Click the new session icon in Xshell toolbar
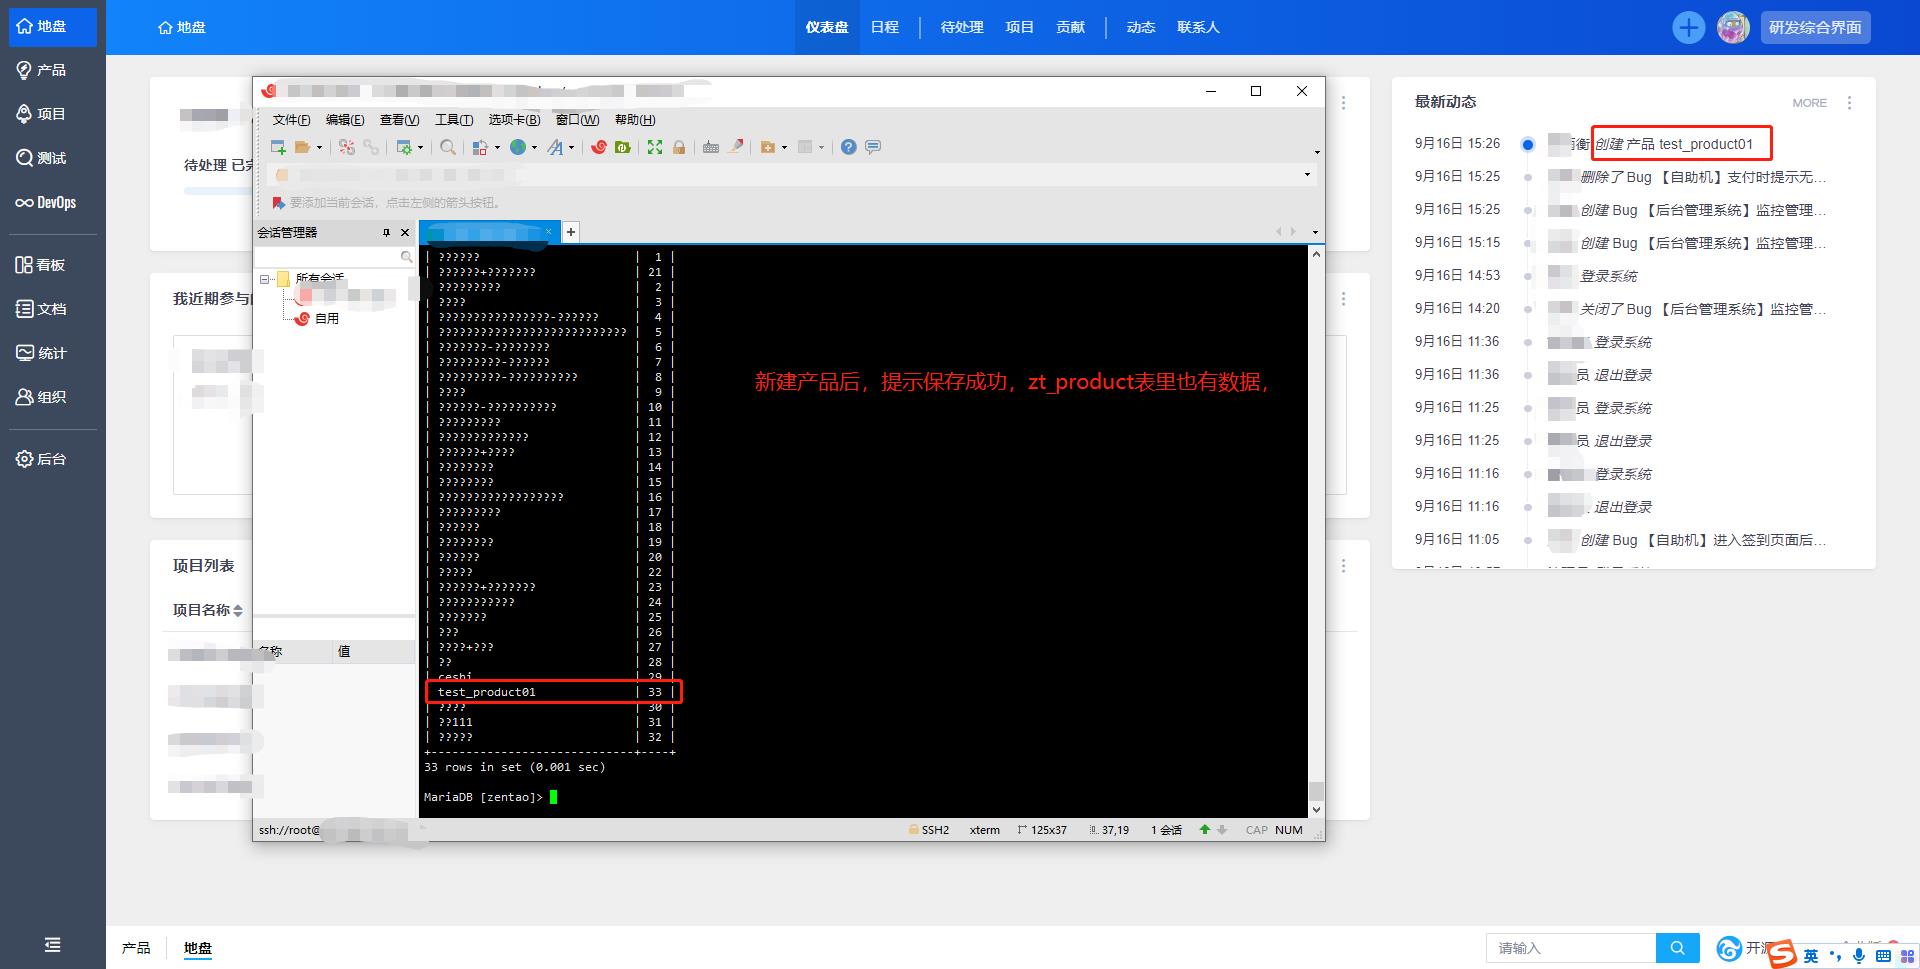Viewport: 1920px width, 969px height. [x=279, y=147]
